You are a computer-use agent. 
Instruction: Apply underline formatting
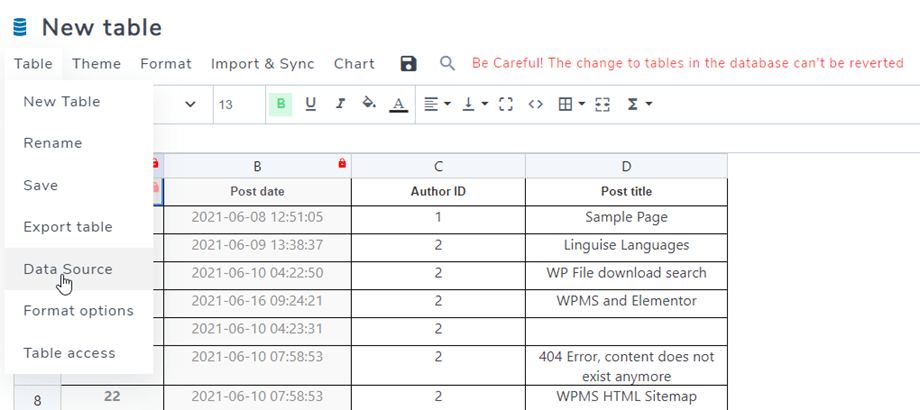[310, 104]
